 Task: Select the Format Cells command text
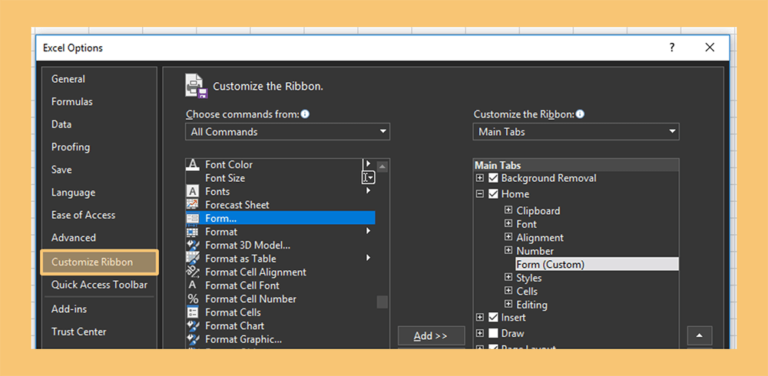(233, 312)
